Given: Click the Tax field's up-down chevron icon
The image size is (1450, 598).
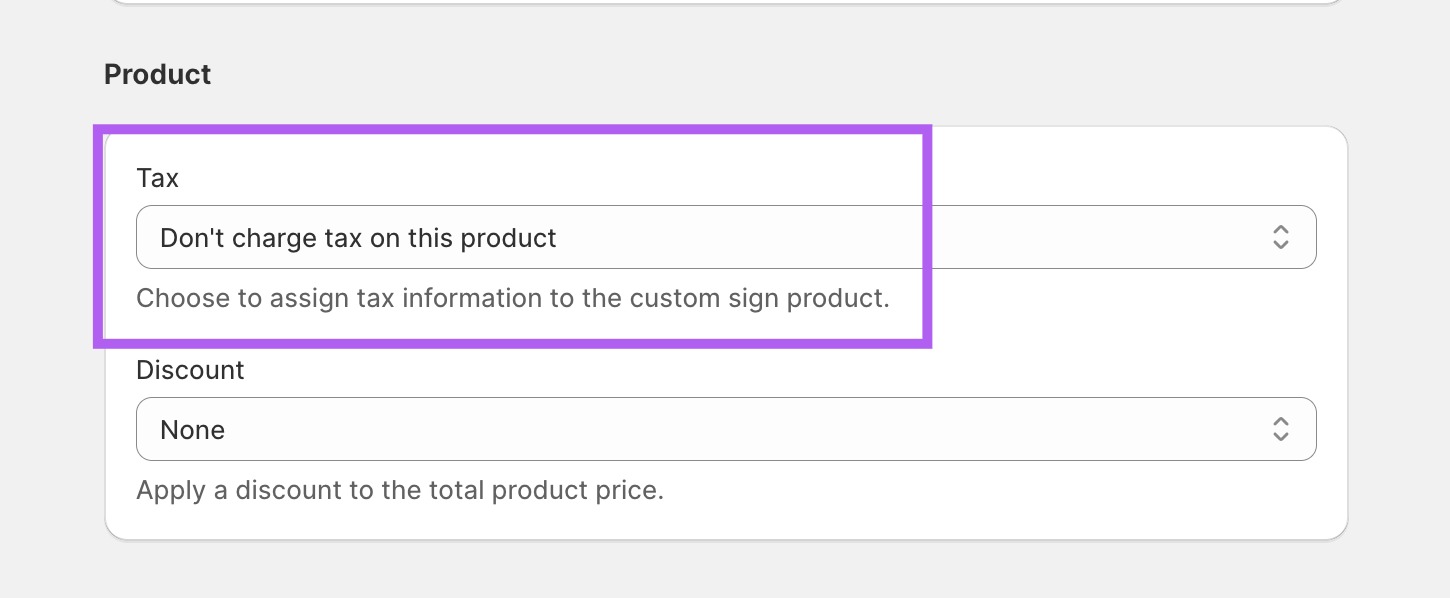Looking at the screenshot, I should point(1280,237).
